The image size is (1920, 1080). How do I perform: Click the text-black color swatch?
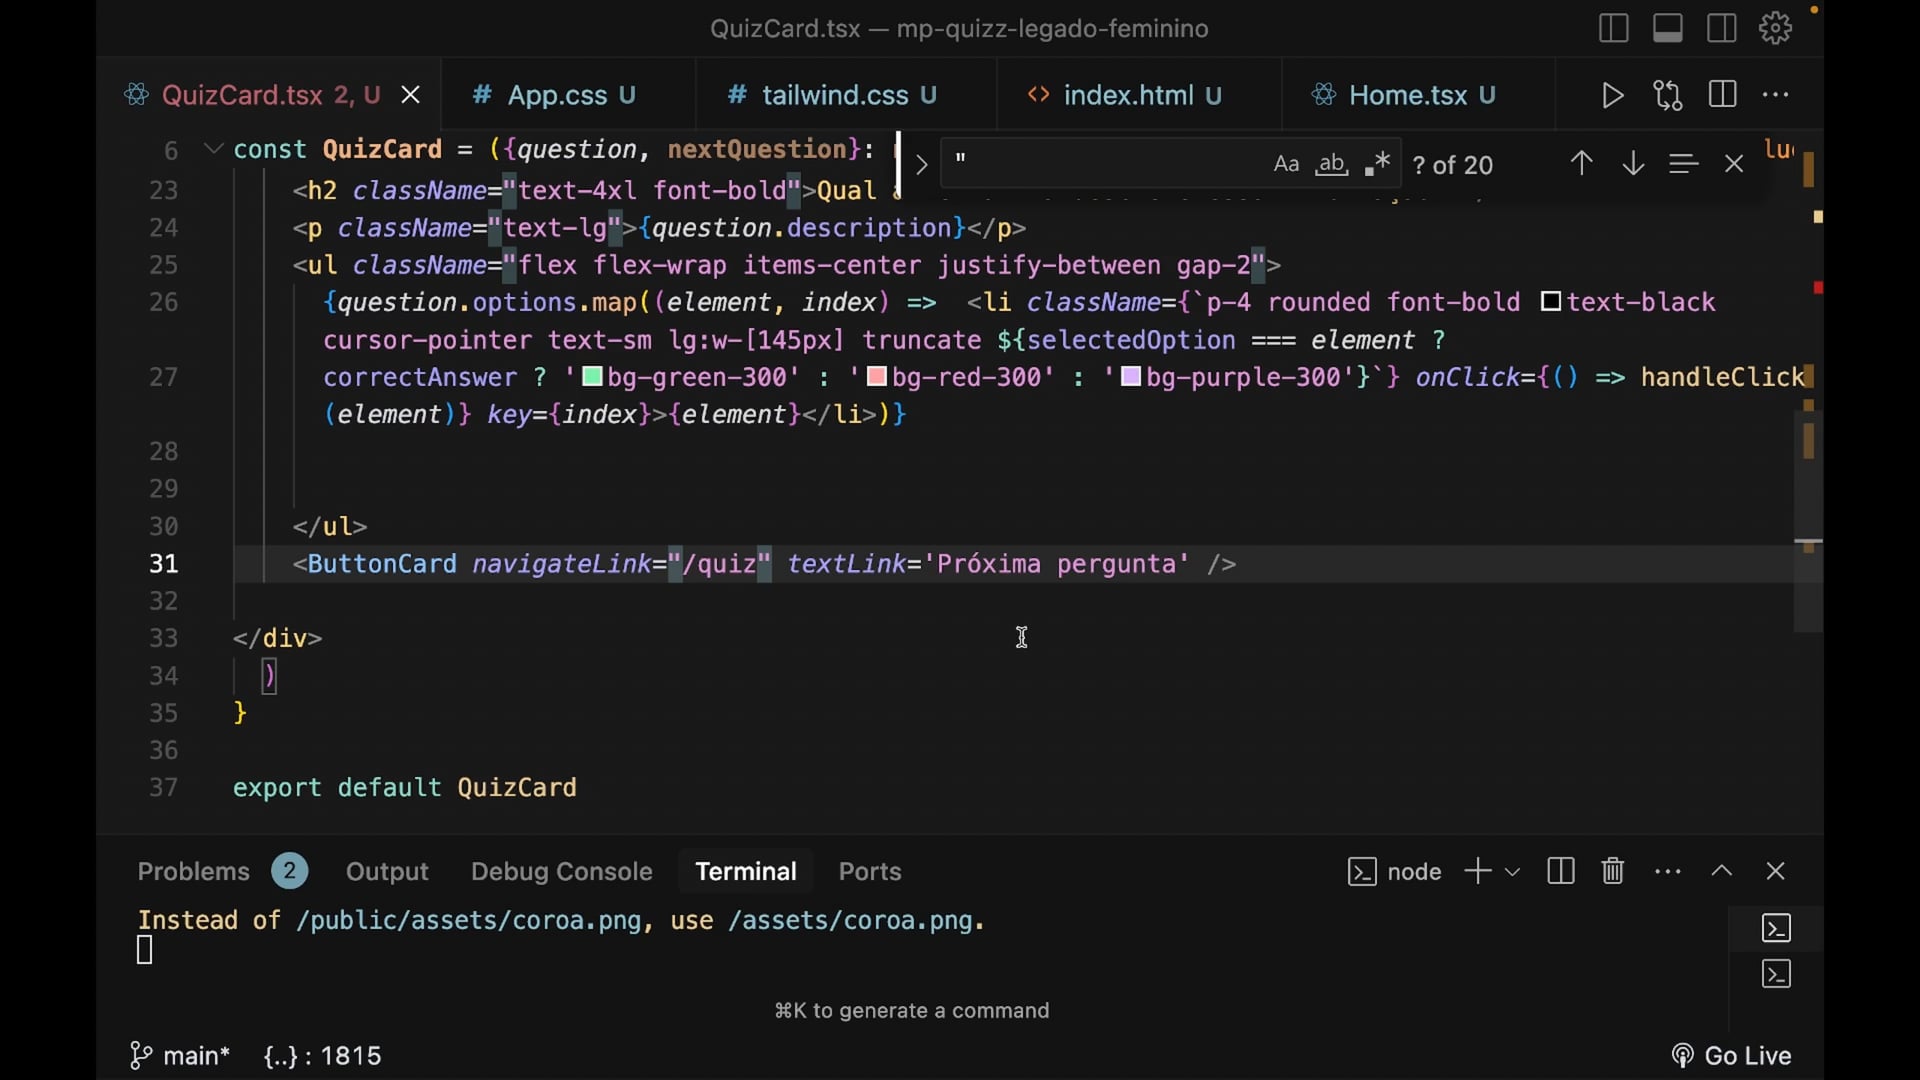click(x=1551, y=302)
